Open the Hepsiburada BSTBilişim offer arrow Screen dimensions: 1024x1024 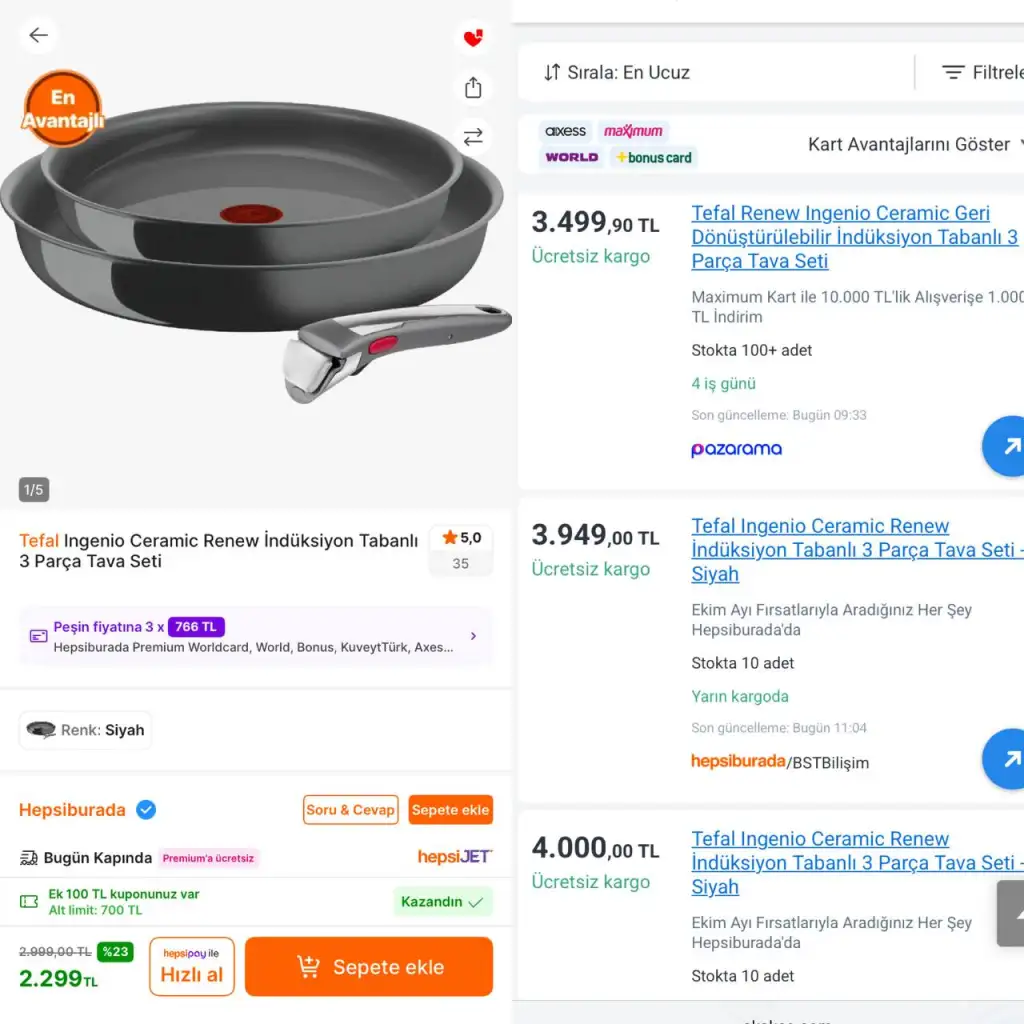[1005, 760]
